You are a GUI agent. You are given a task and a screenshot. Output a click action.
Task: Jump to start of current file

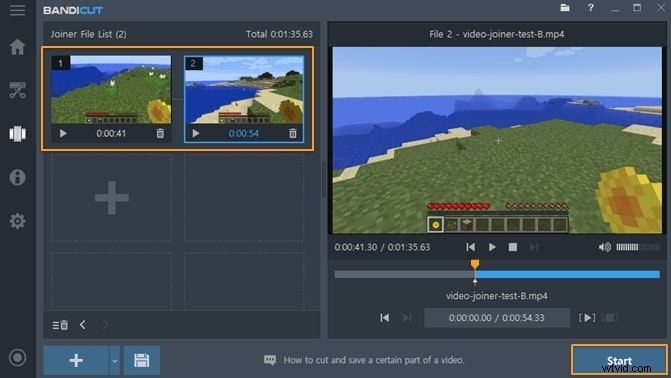385,318
